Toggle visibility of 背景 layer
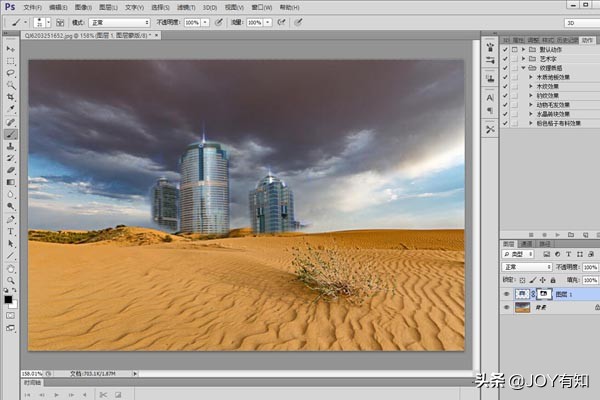The width and height of the screenshot is (600, 400). 507,307
